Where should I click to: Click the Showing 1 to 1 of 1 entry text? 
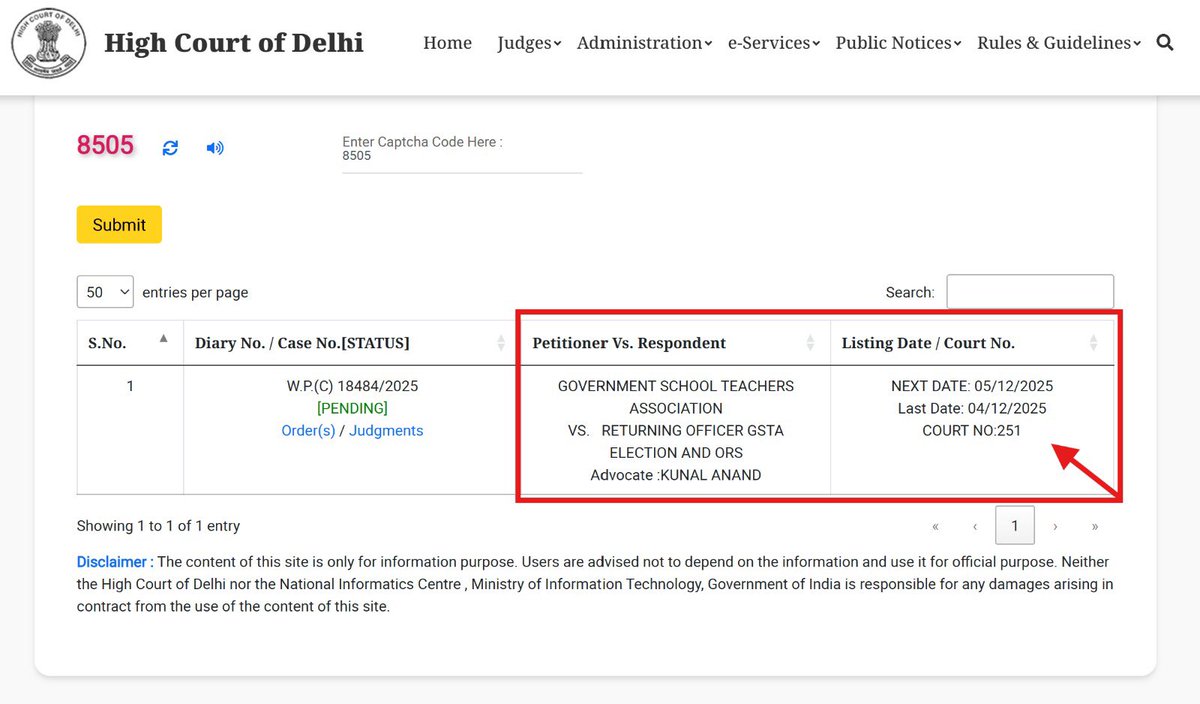tap(158, 526)
